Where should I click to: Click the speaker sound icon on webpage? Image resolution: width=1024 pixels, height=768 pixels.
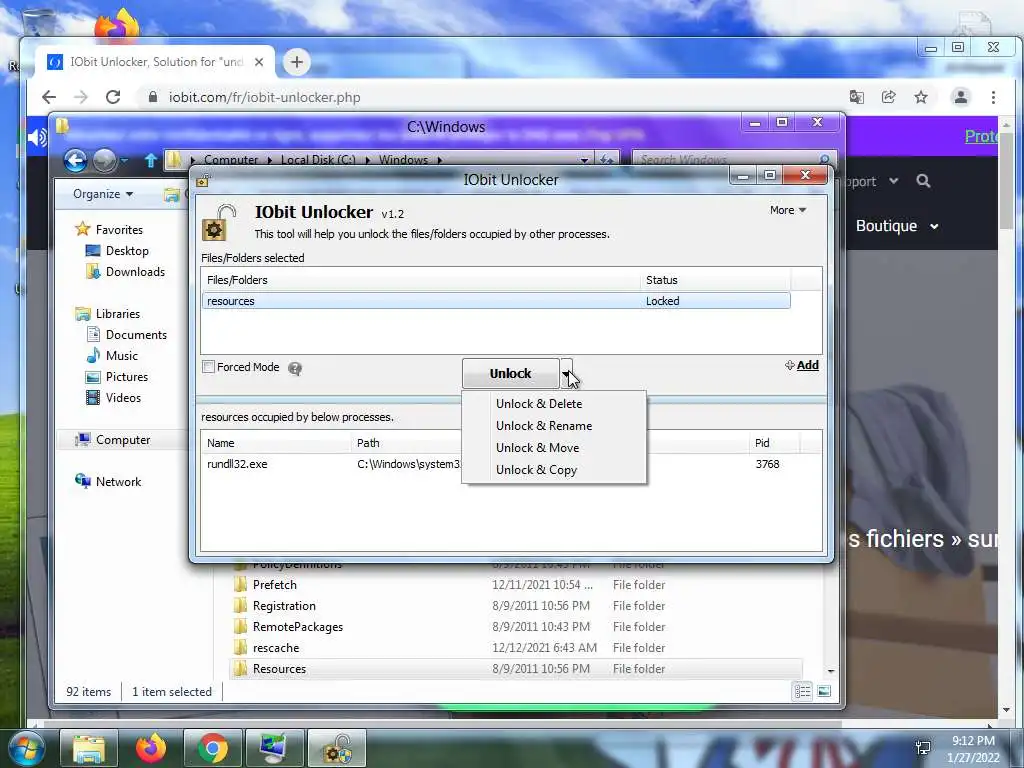click(x=37, y=137)
